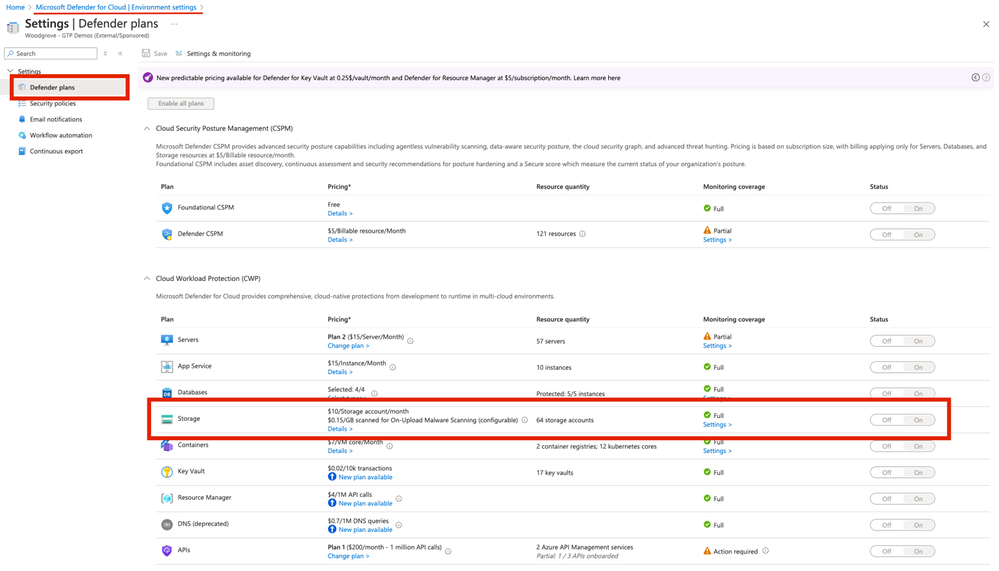Toggle Defender CSPM status switch

[902, 235]
